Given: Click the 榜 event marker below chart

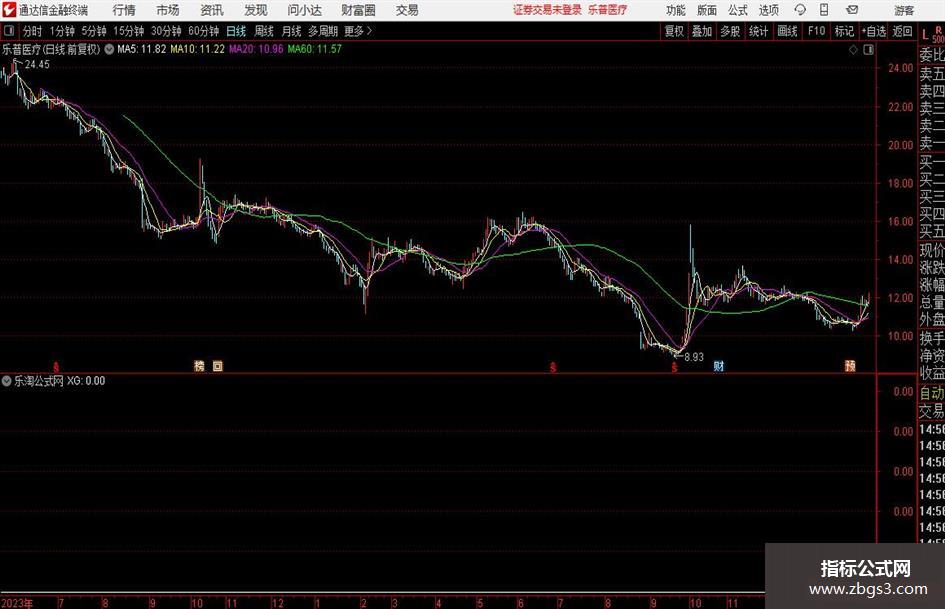Looking at the screenshot, I should [x=199, y=366].
